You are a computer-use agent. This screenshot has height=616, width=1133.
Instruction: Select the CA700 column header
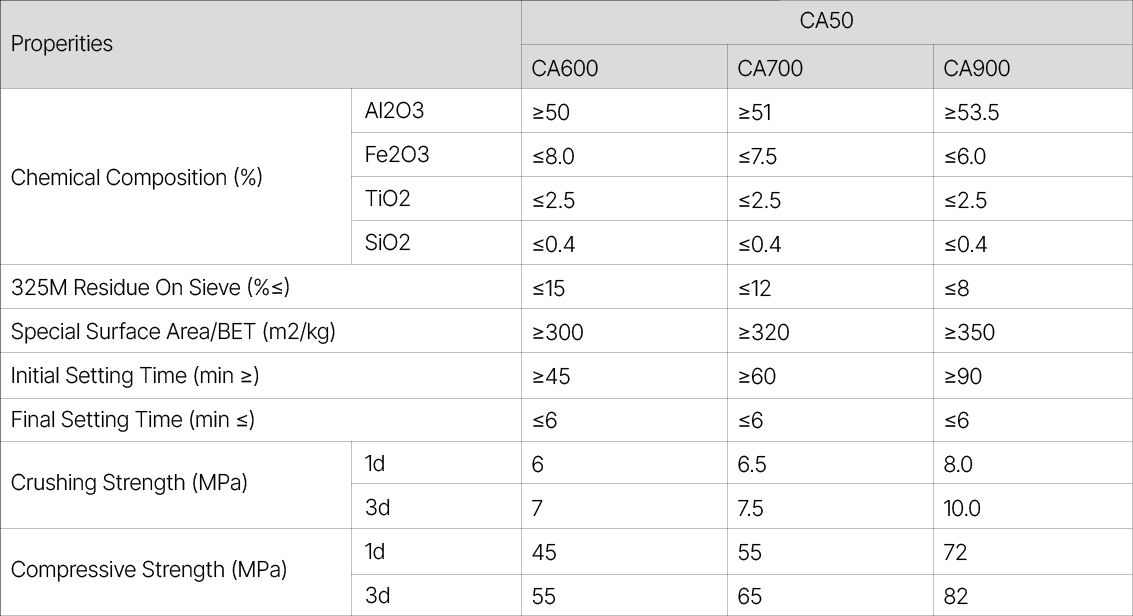770,68
